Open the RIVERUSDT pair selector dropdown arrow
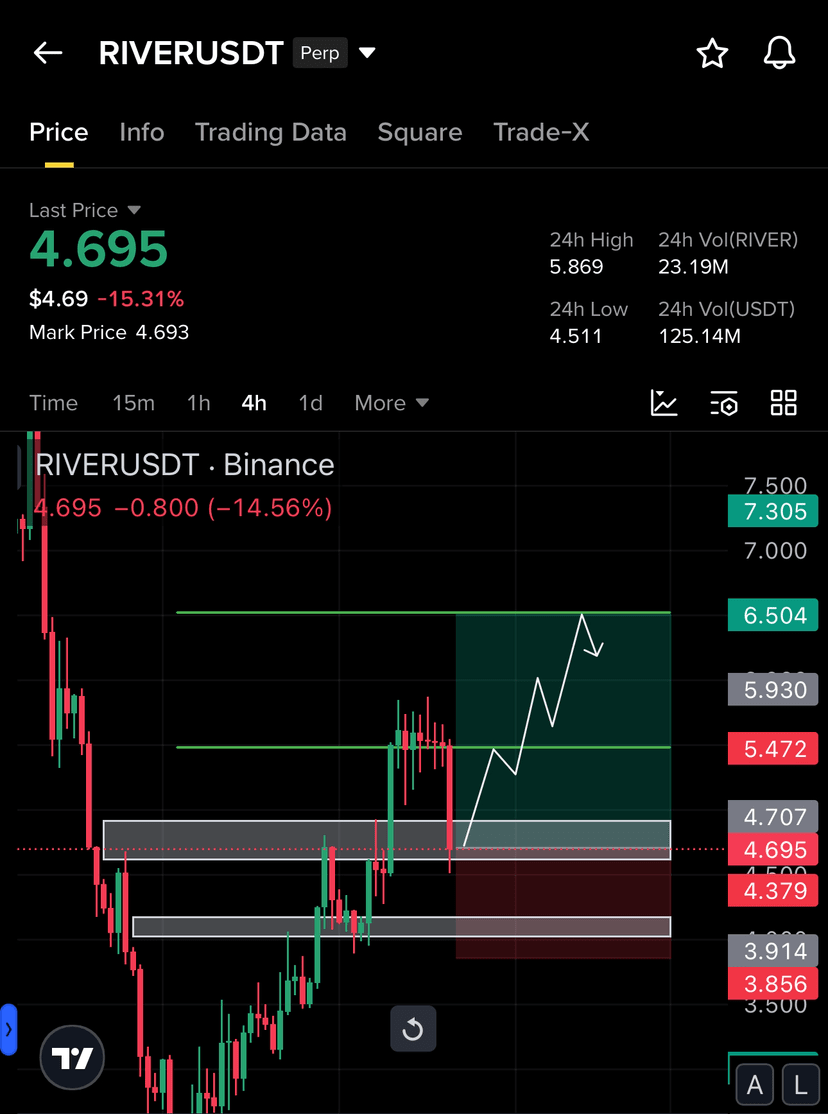Viewport: 828px width, 1114px height. (x=367, y=53)
